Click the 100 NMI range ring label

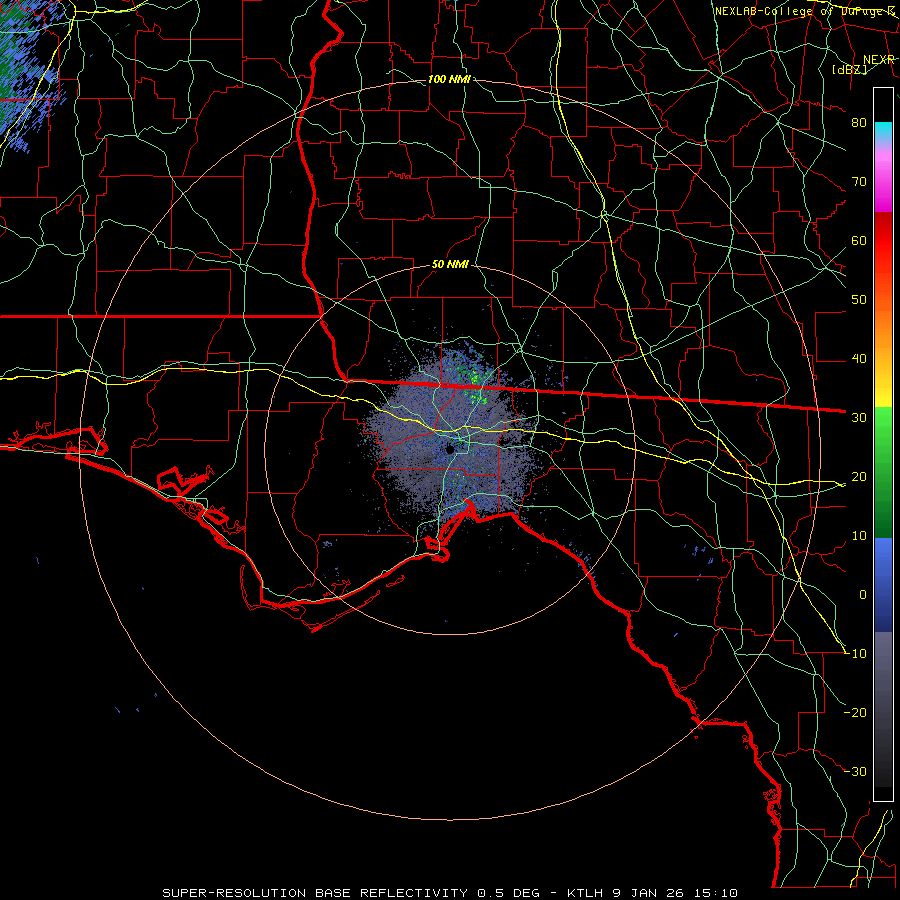pyautogui.click(x=449, y=79)
